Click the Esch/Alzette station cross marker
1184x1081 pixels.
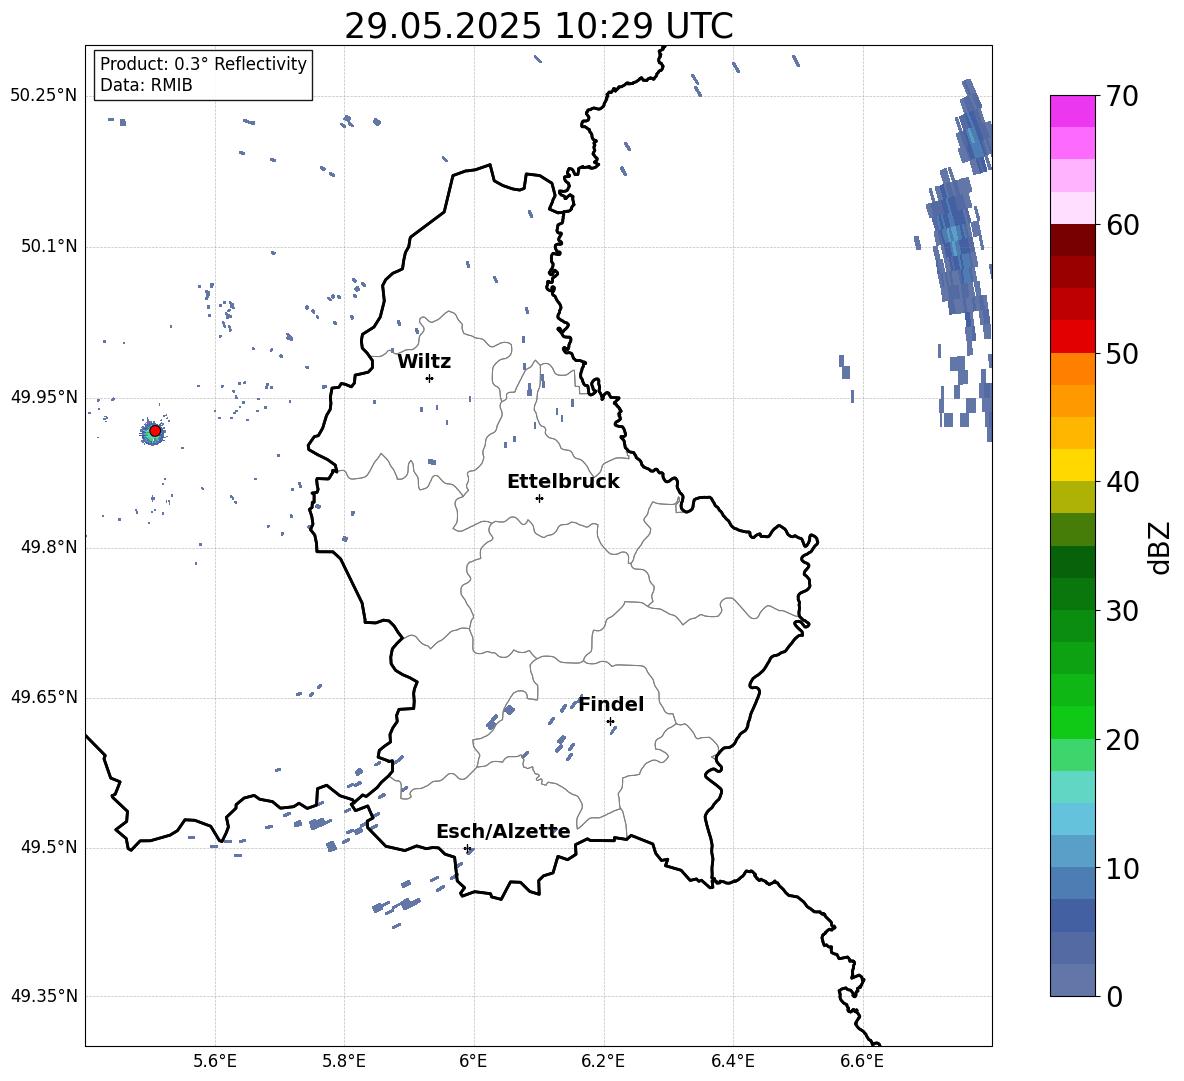click(467, 848)
